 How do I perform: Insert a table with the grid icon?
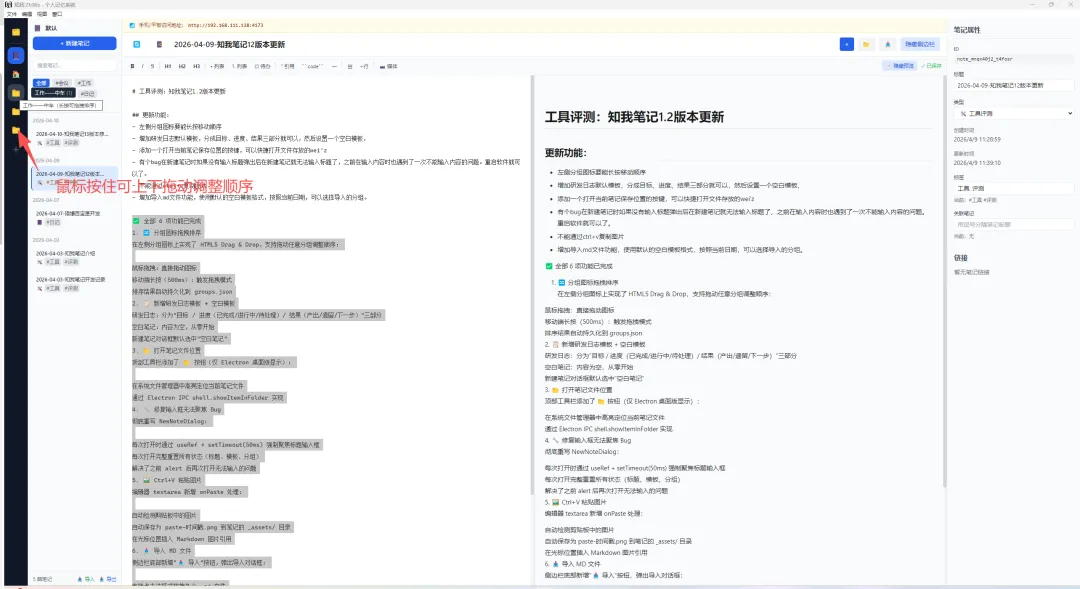(x=350, y=66)
